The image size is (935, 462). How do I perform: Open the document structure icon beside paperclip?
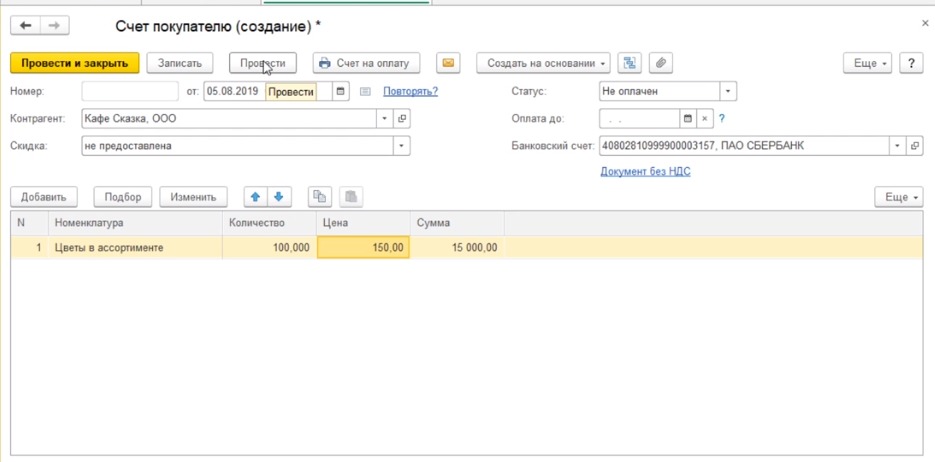pyautogui.click(x=629, y=63)
